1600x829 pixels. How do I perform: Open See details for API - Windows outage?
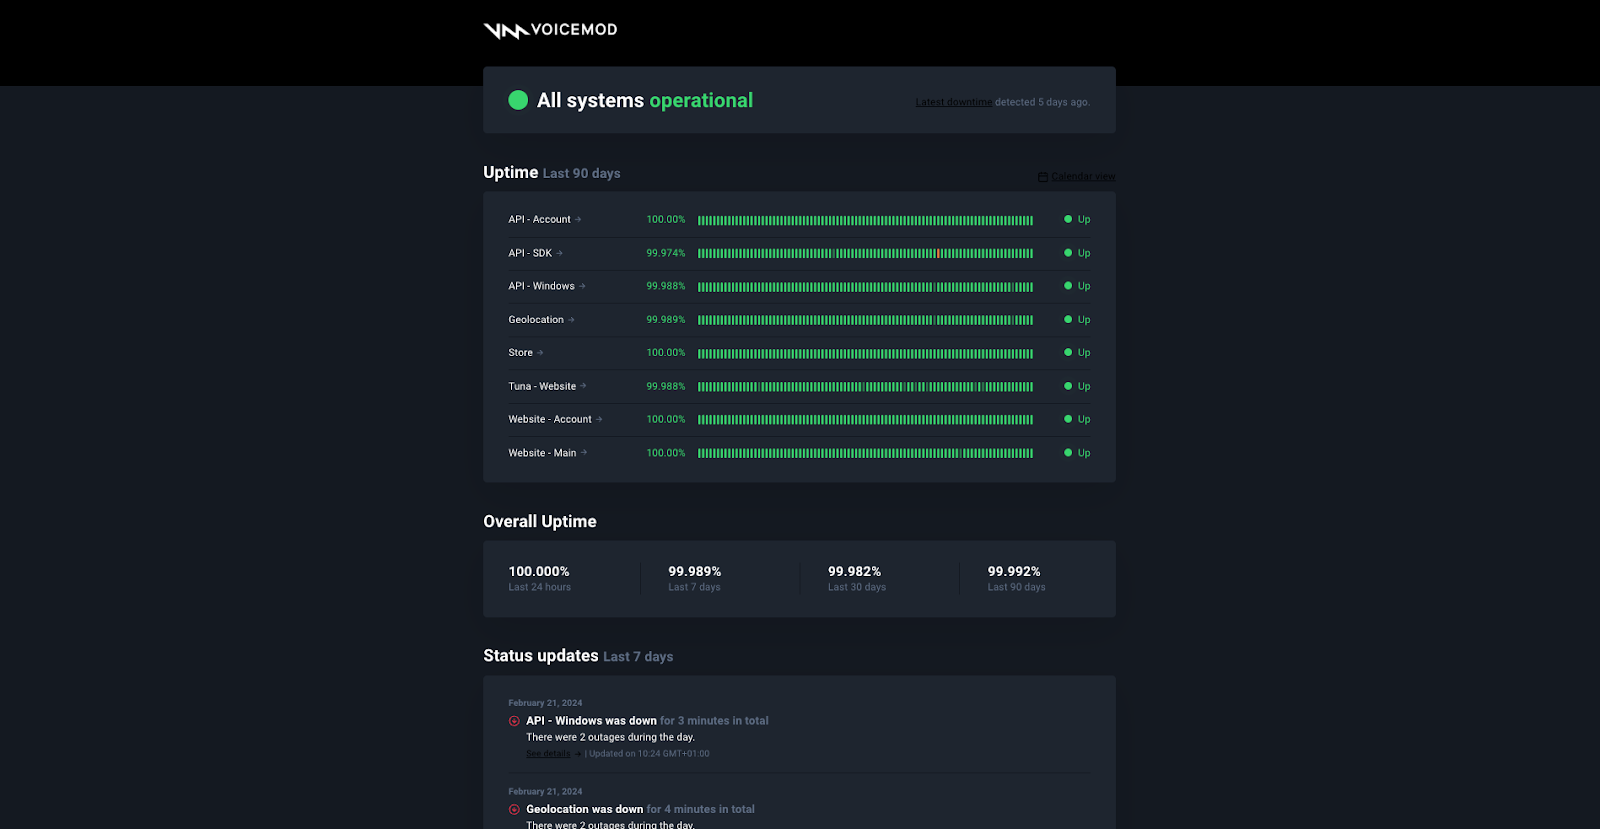(548, 754)
